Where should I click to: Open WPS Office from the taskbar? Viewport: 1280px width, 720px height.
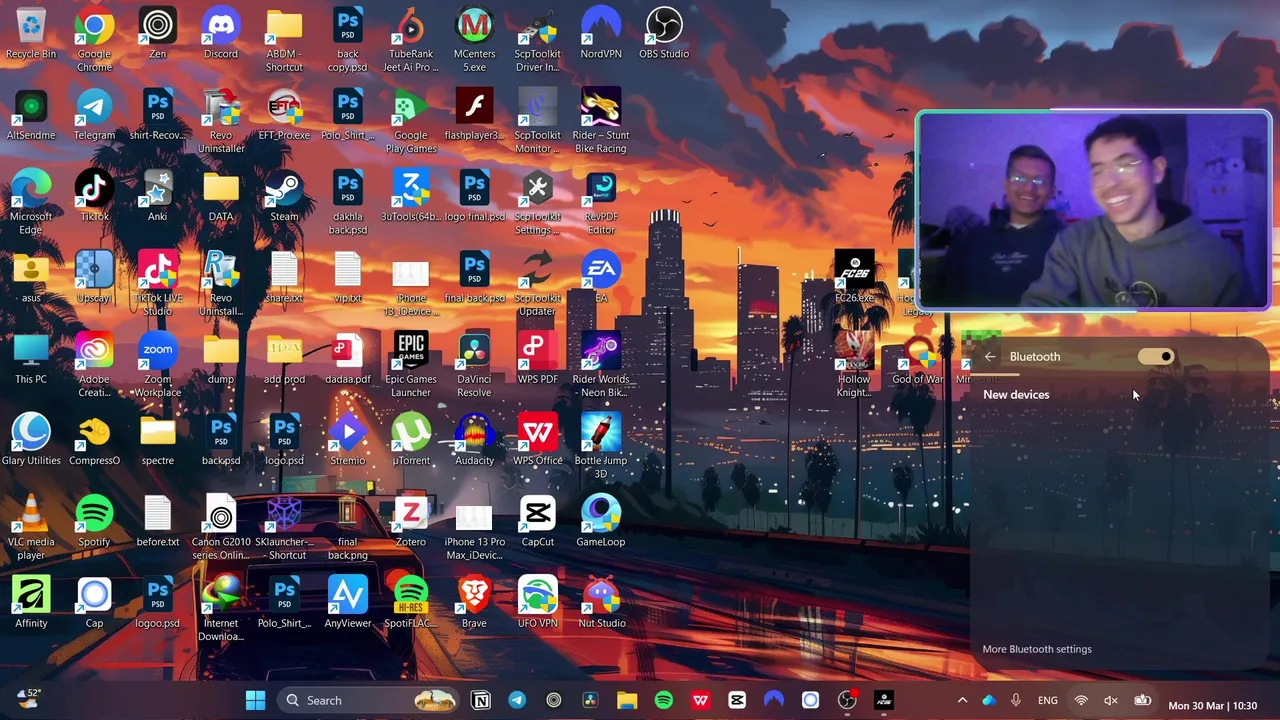(700, 700)
